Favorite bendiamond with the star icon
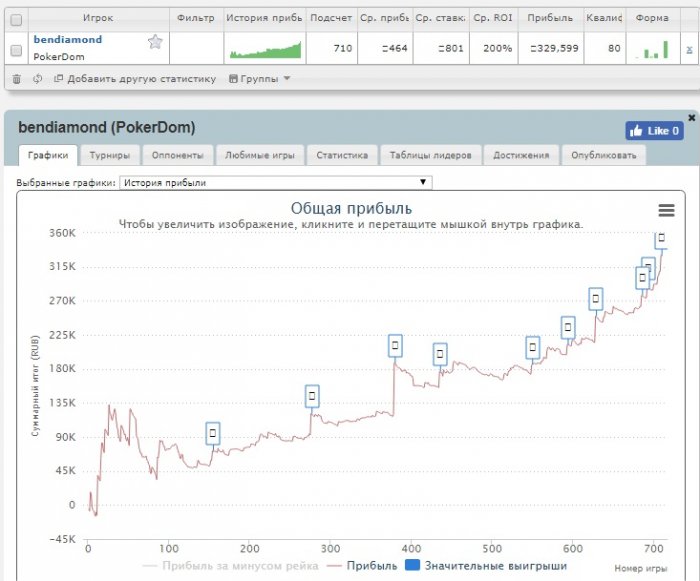 coord(155,42)
